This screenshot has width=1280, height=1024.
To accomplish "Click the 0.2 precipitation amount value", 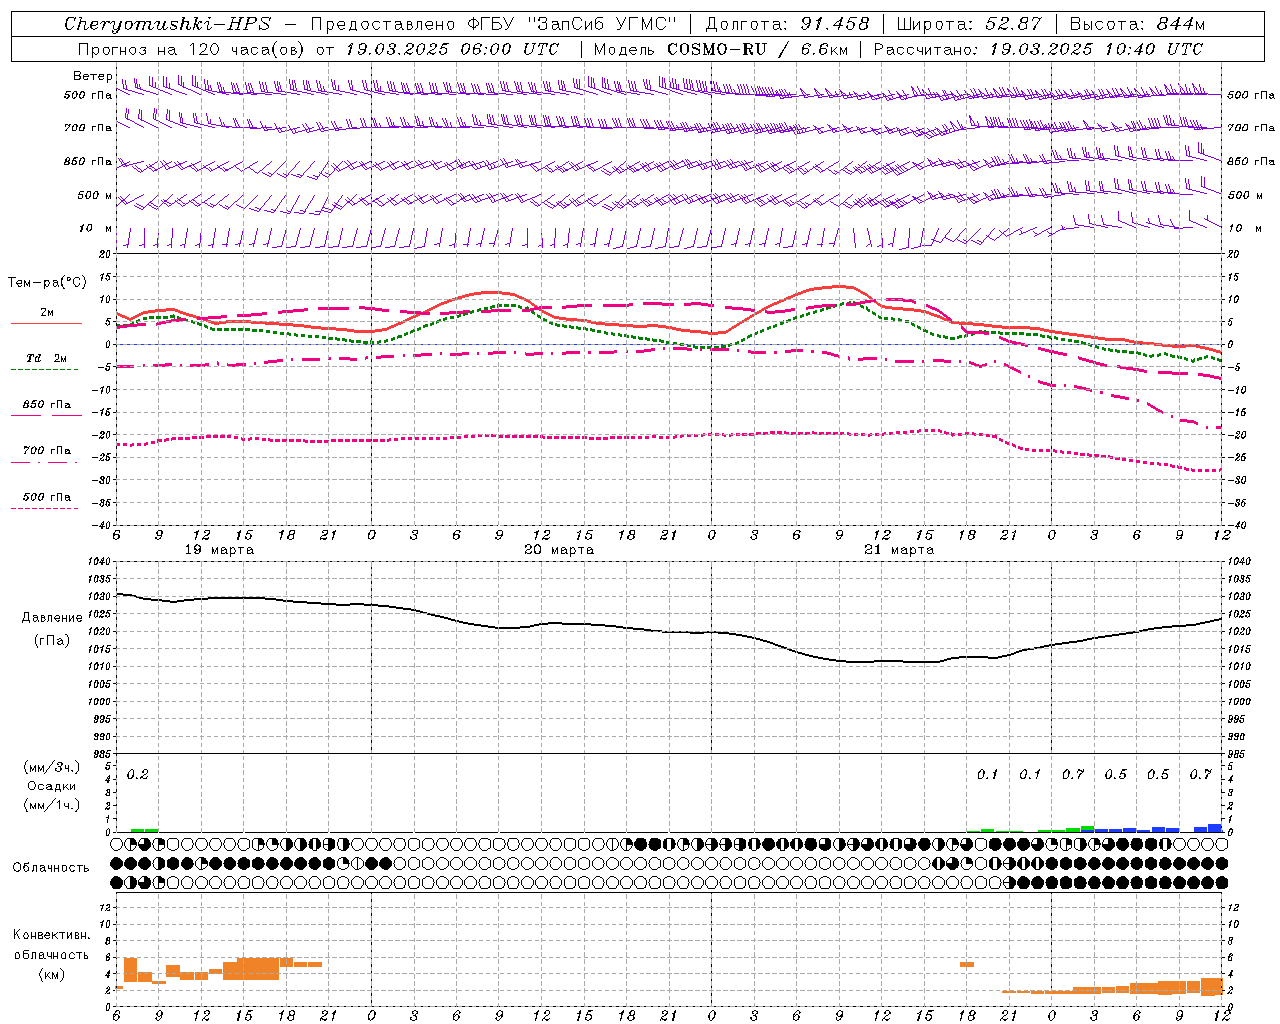I will (138, 774).
